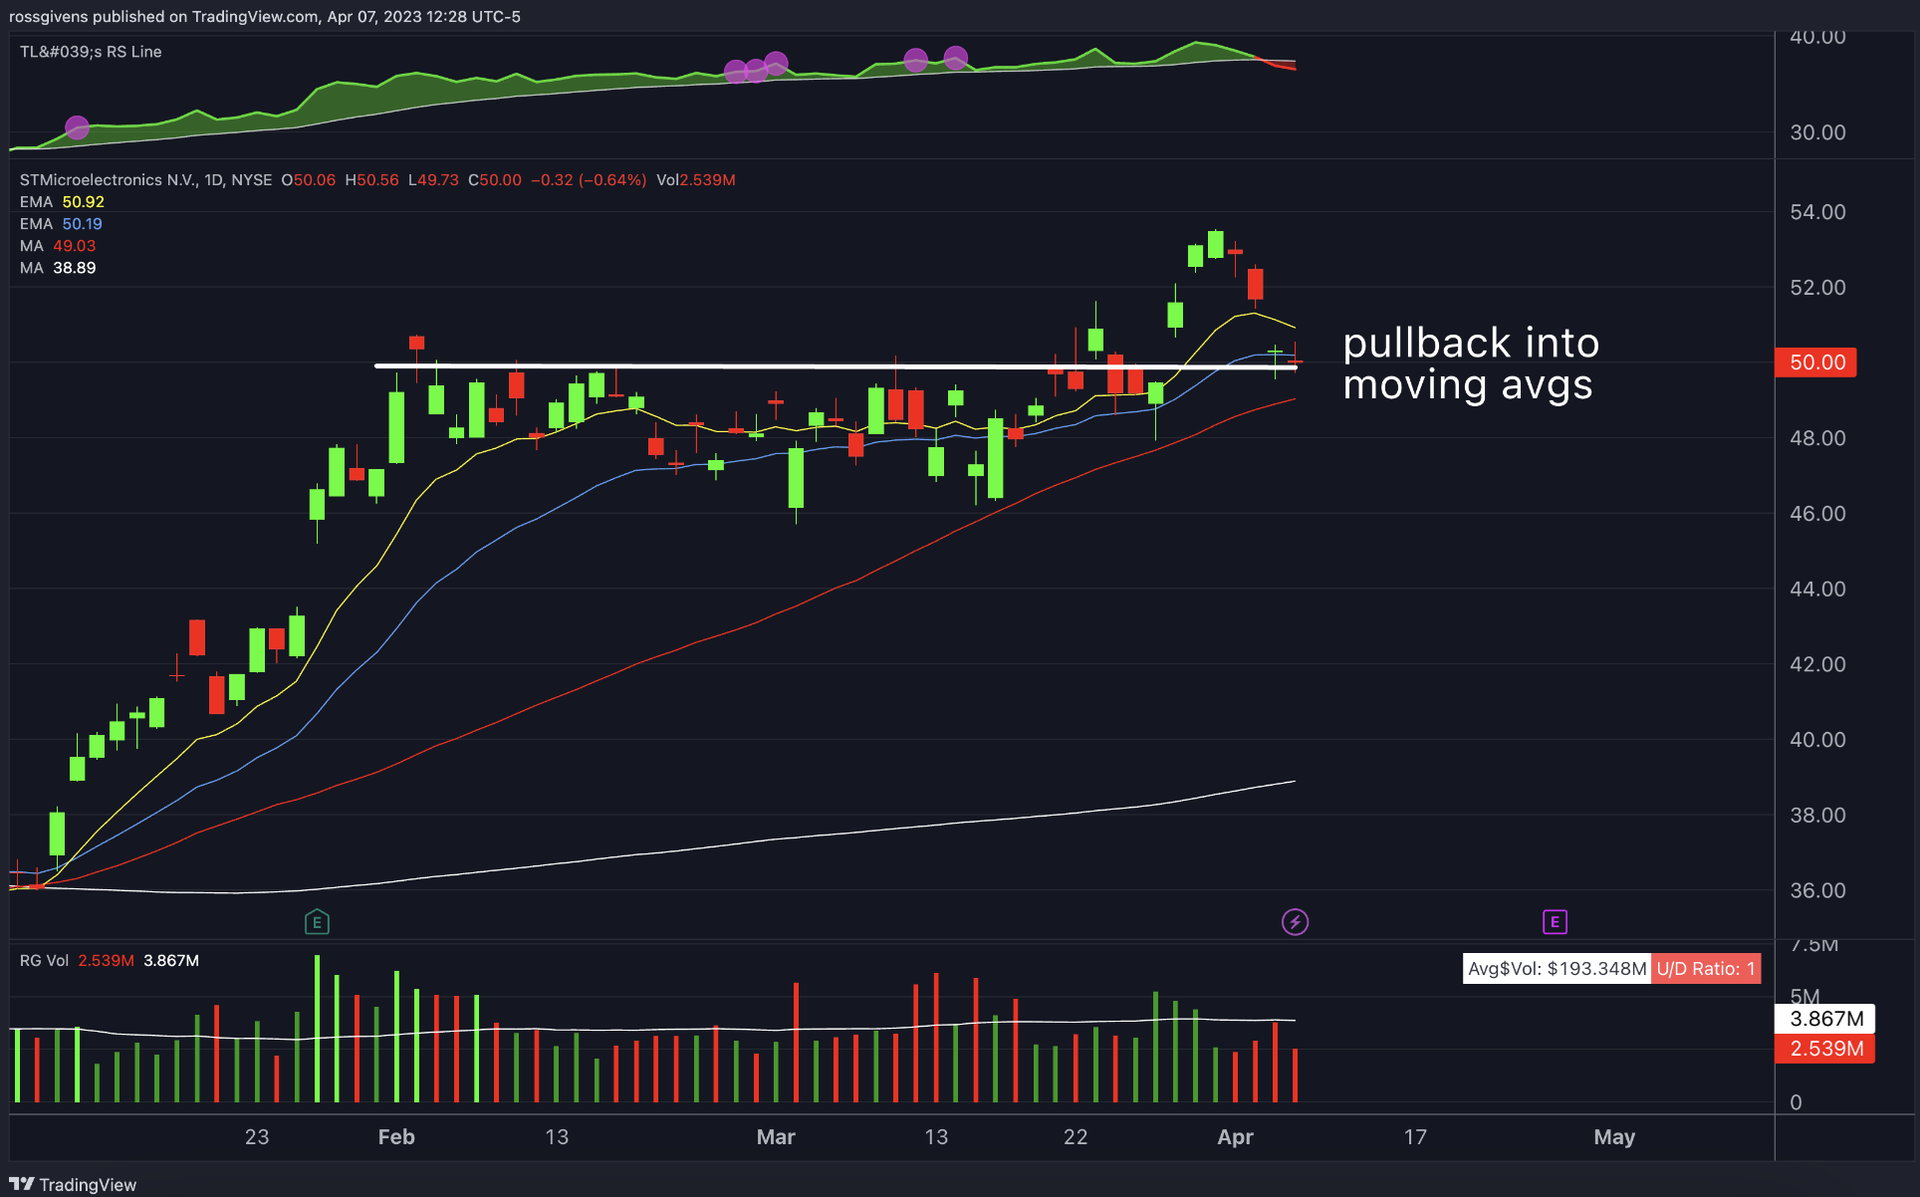The width and height of the screenshot is (1920, 1197).
Task: Click the last purple dot on RS Line
Action: click(956, 58)
